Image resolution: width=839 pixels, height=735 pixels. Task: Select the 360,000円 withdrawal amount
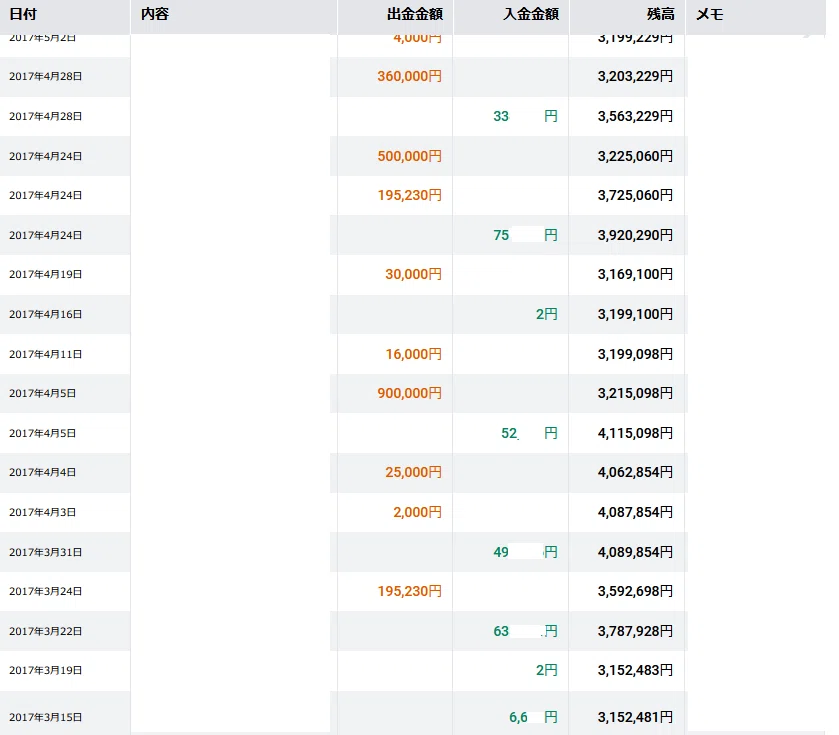tap(409, 76)
